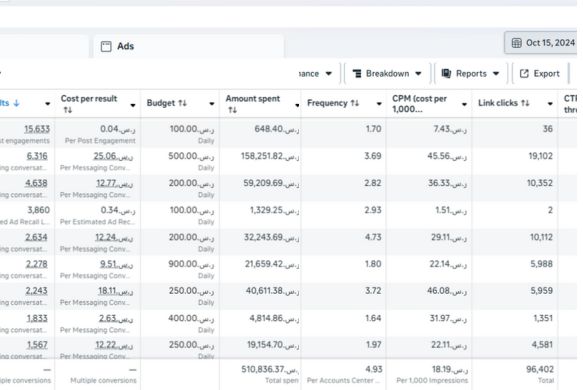Viewport: 583px width, 390px height.
Task: Click the Reports document icon
Action: [x=446, y=74]
